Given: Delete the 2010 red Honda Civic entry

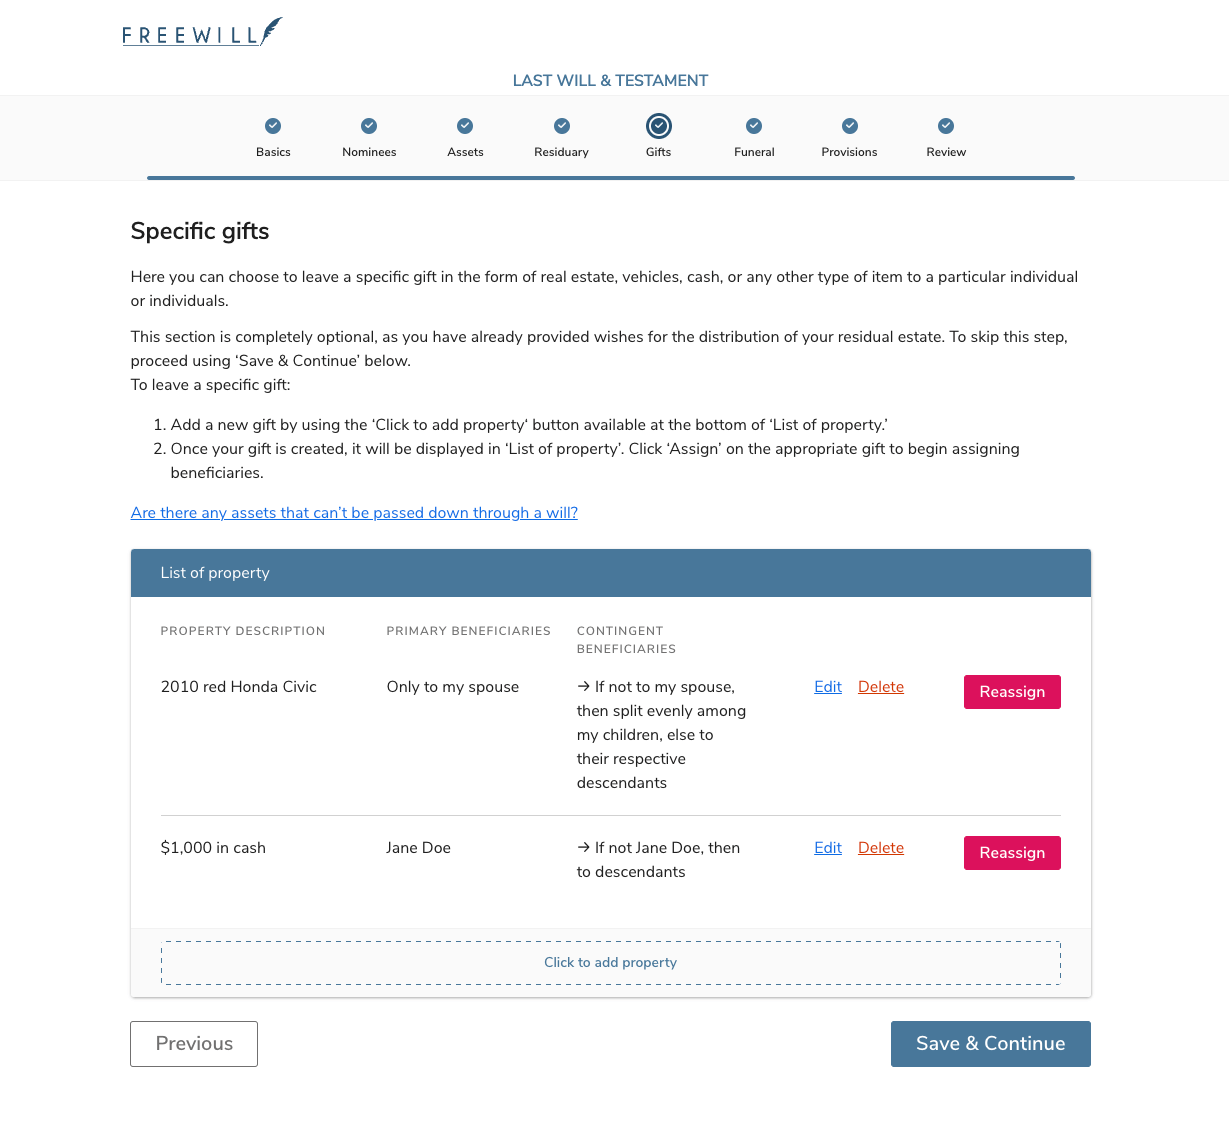Looking at the screenshot, I should (881, 686).
